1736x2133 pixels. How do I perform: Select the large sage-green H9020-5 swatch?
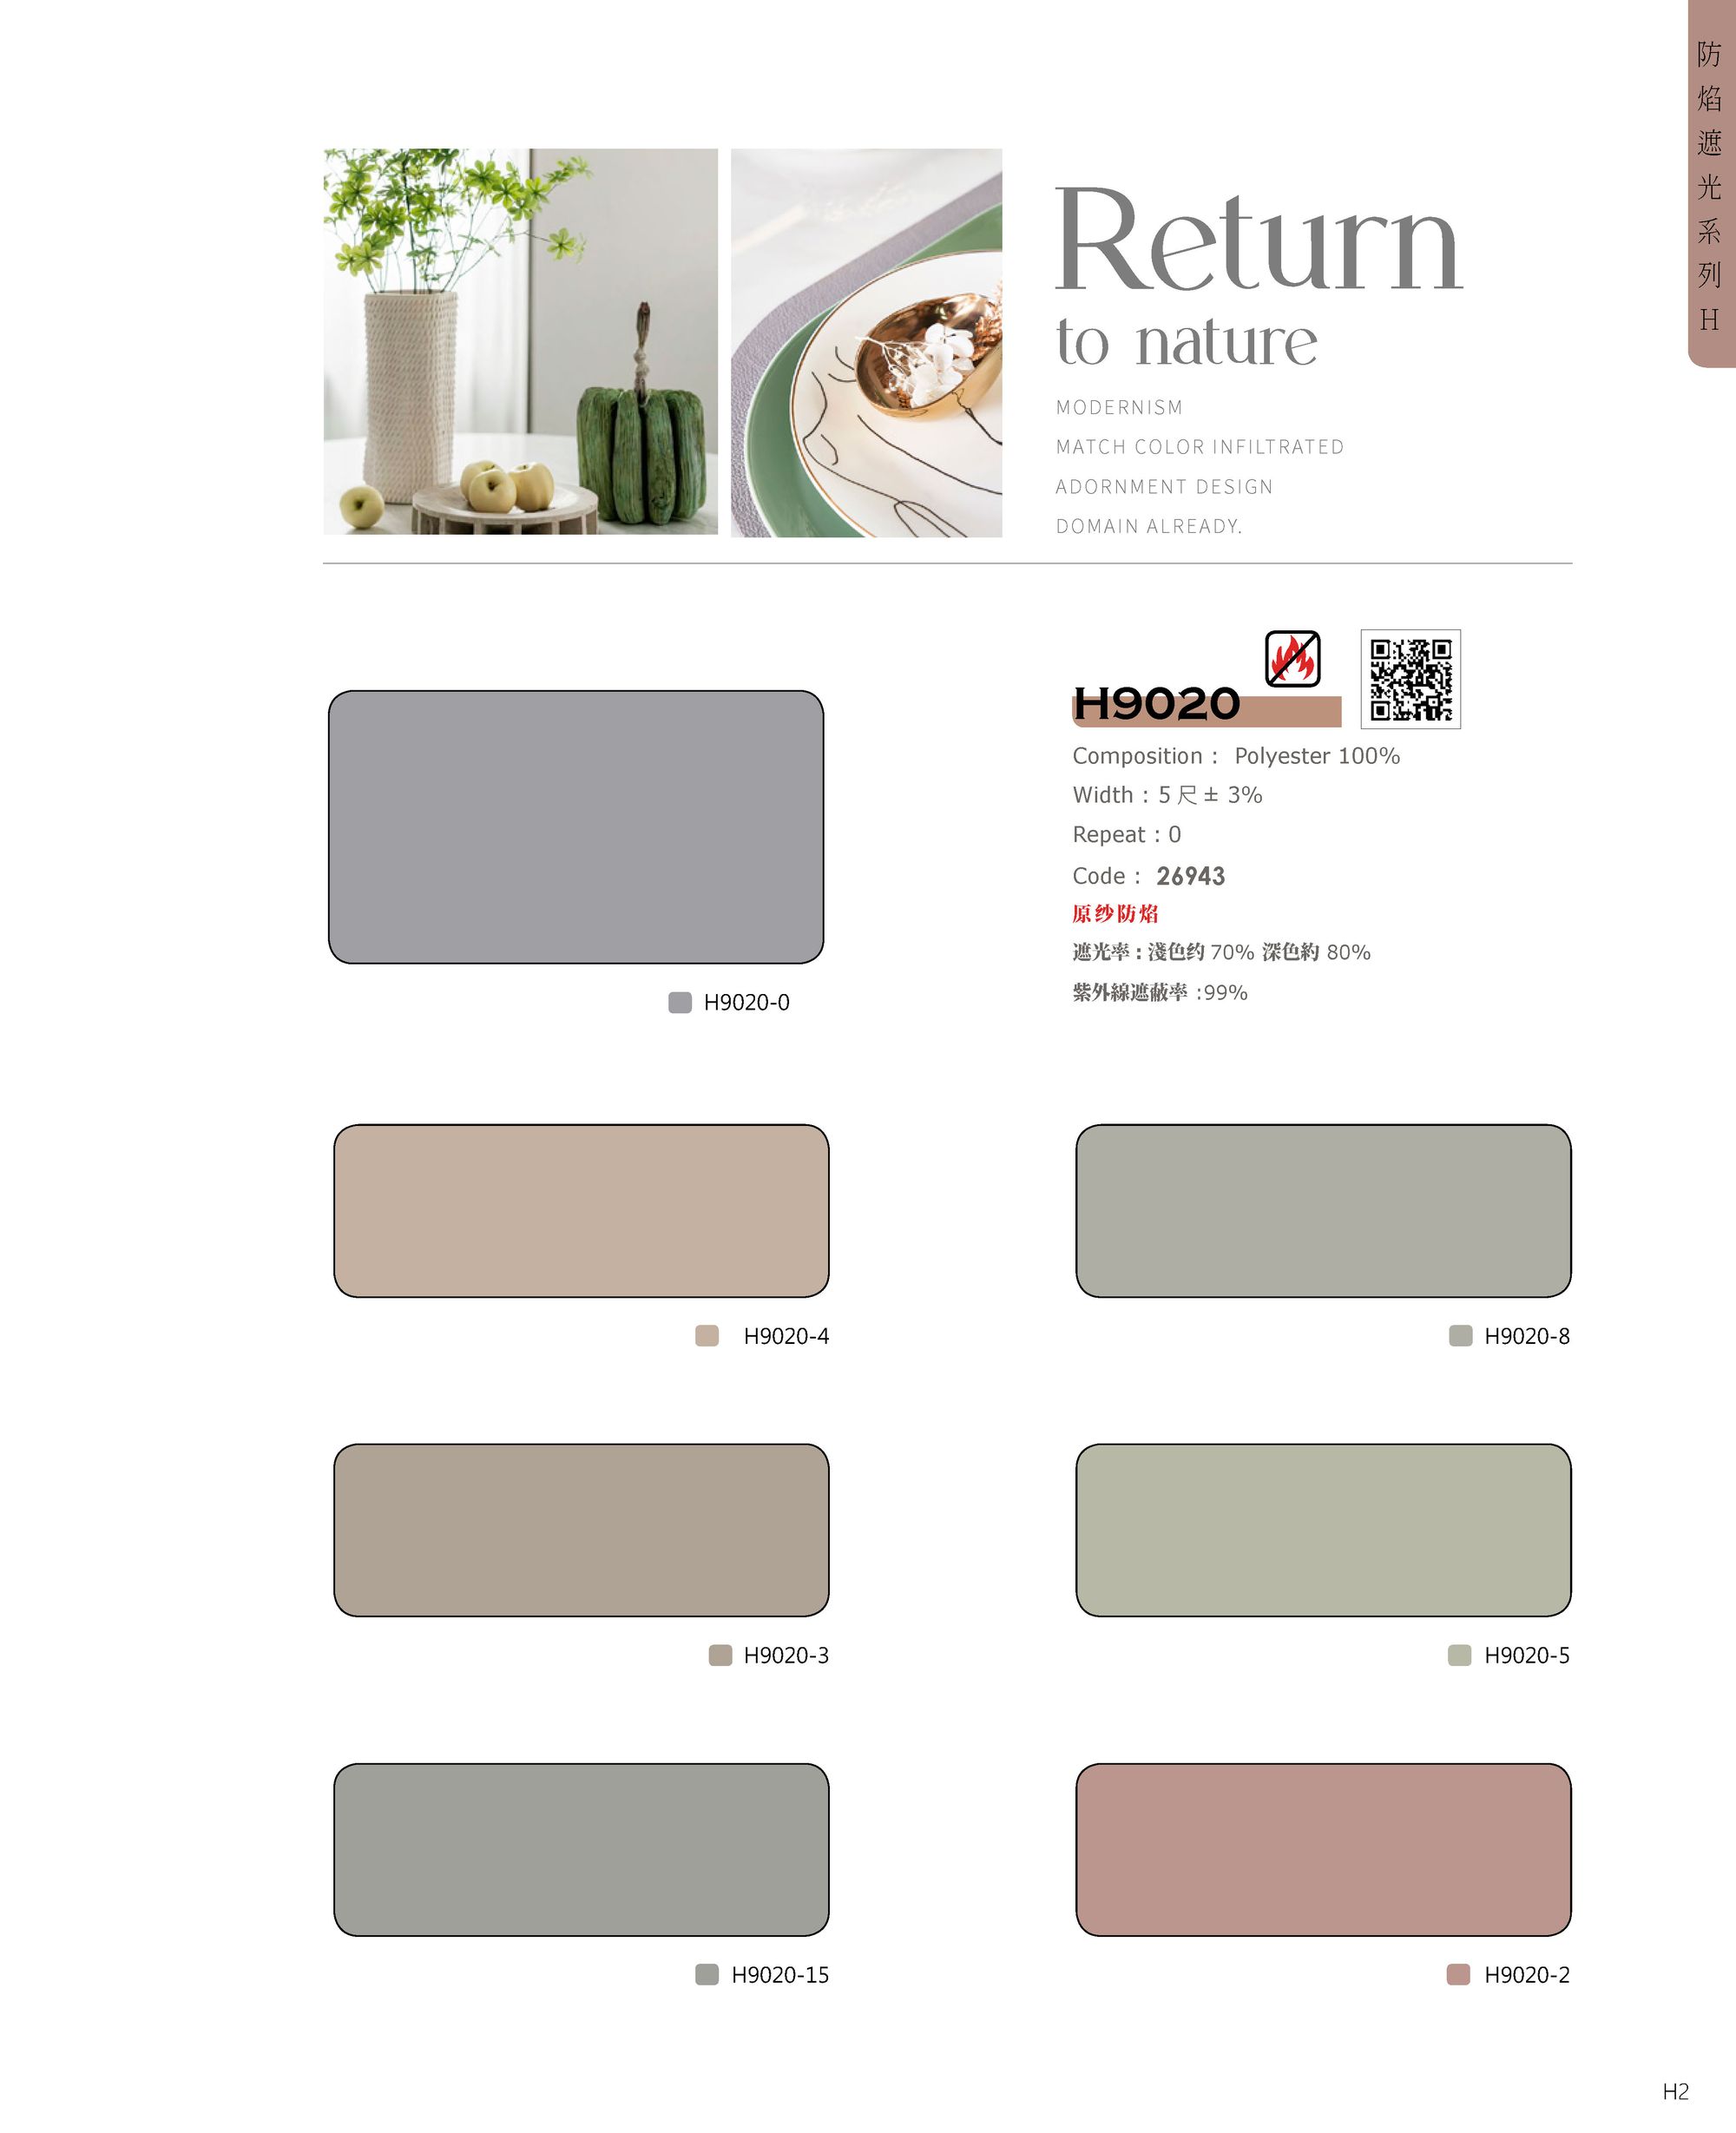[1323, 1530]
